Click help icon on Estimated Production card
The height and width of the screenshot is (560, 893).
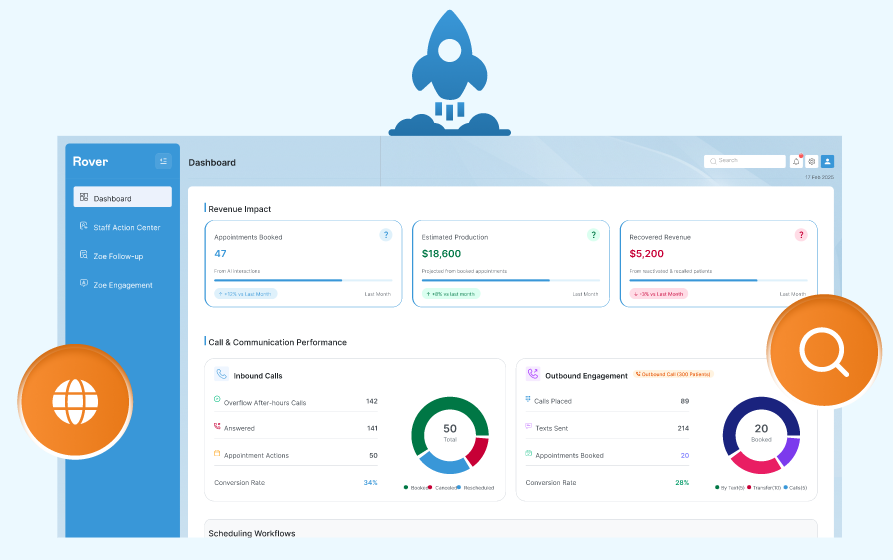click(x=593, y=235)
